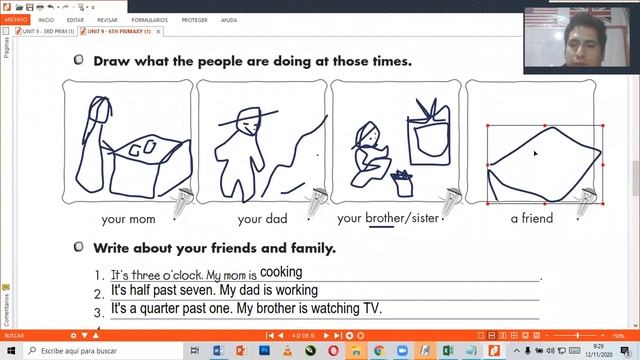Go to previous search result up arrow
Viewport: 640px width, 360px height.
click(96, 336)
